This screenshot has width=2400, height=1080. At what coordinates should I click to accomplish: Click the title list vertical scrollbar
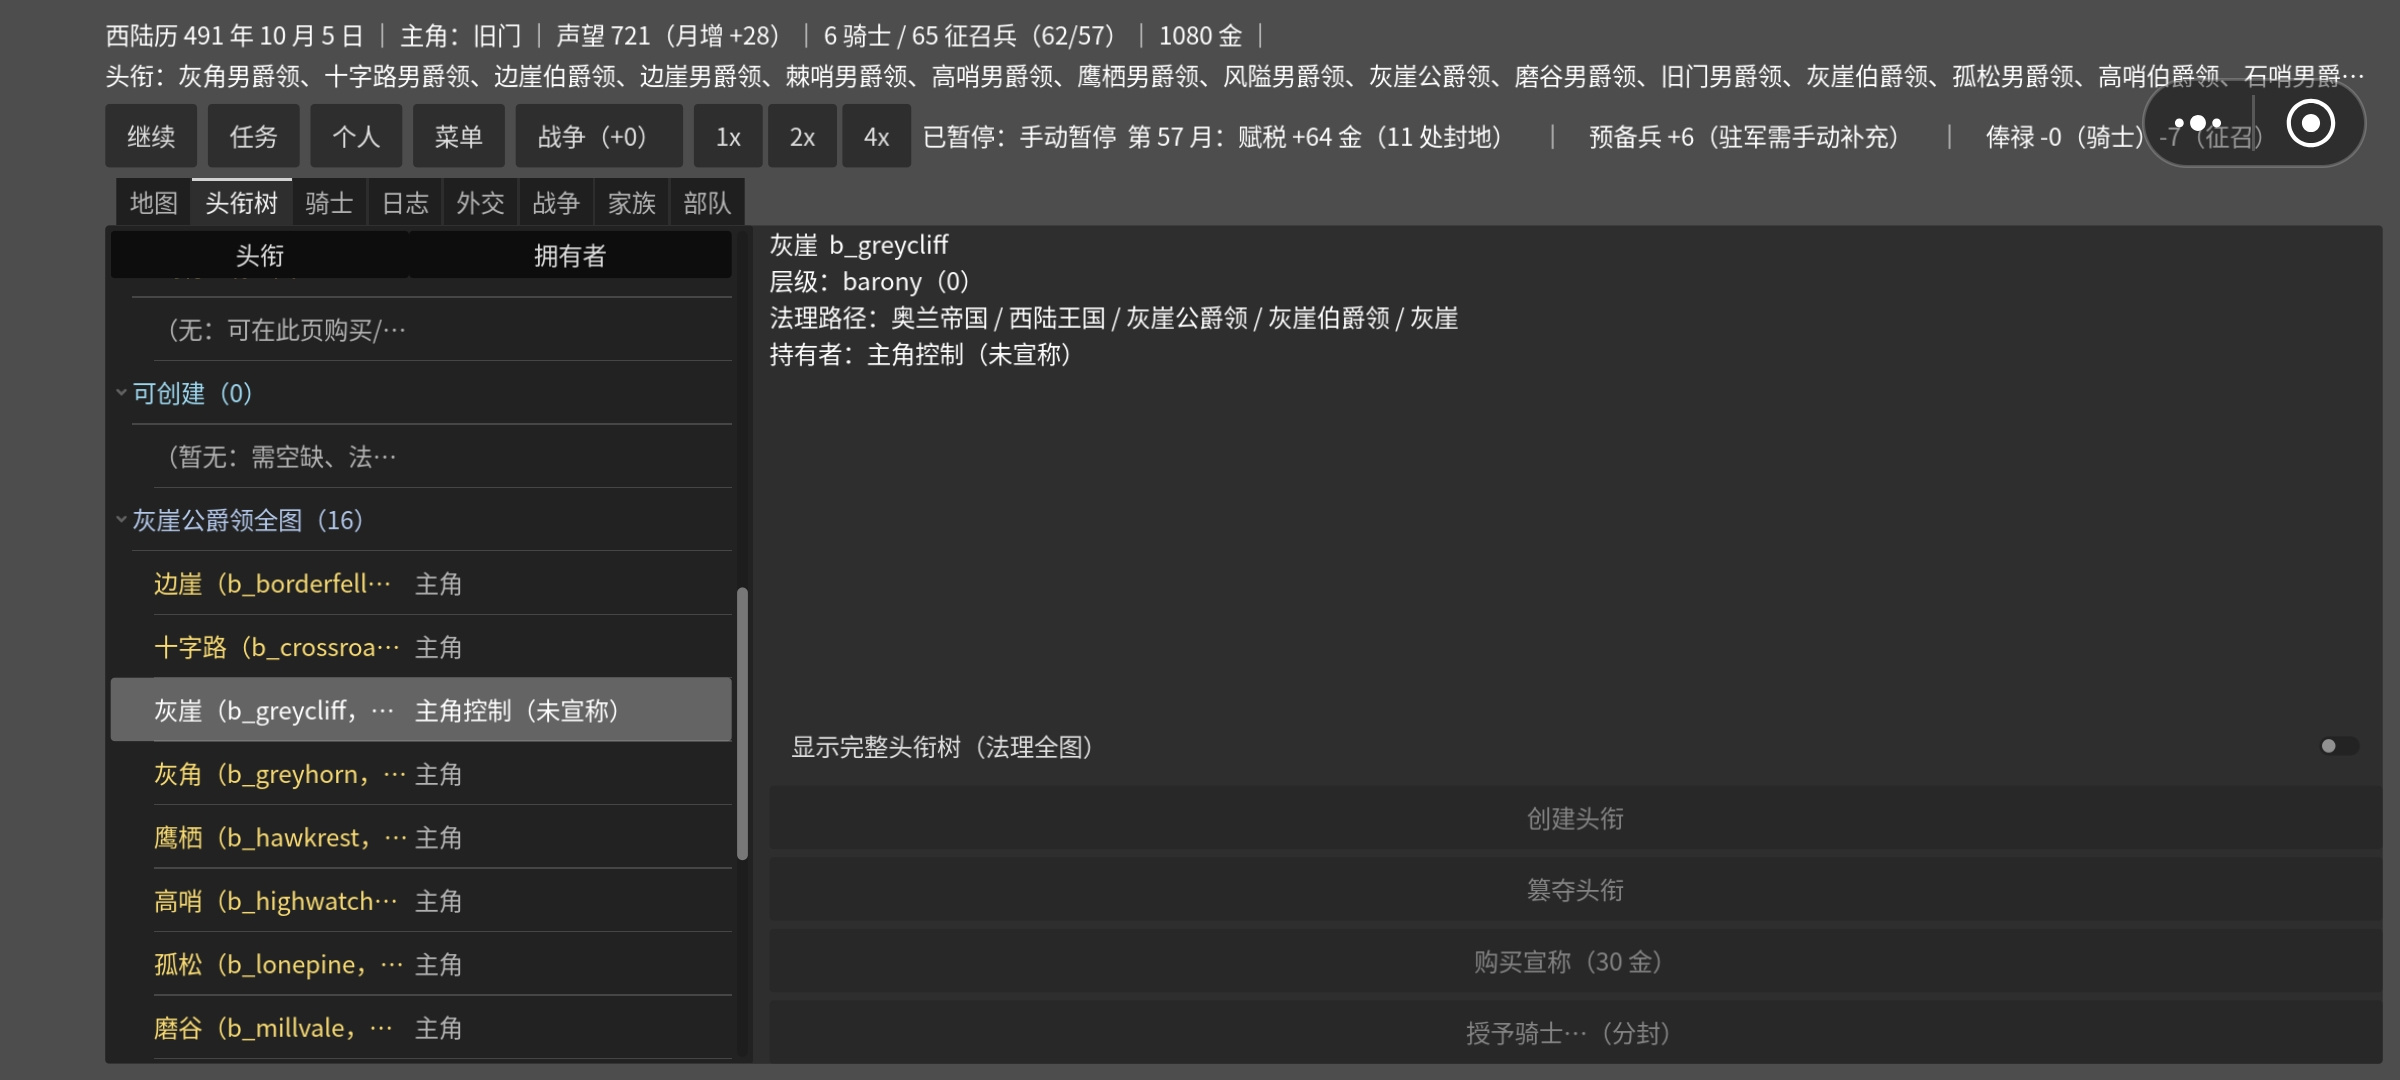[x=742, y=723]
